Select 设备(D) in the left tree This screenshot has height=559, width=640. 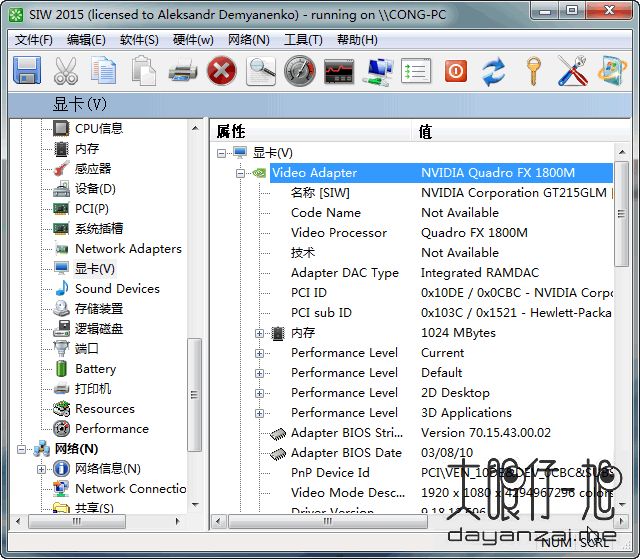[96, 189]
